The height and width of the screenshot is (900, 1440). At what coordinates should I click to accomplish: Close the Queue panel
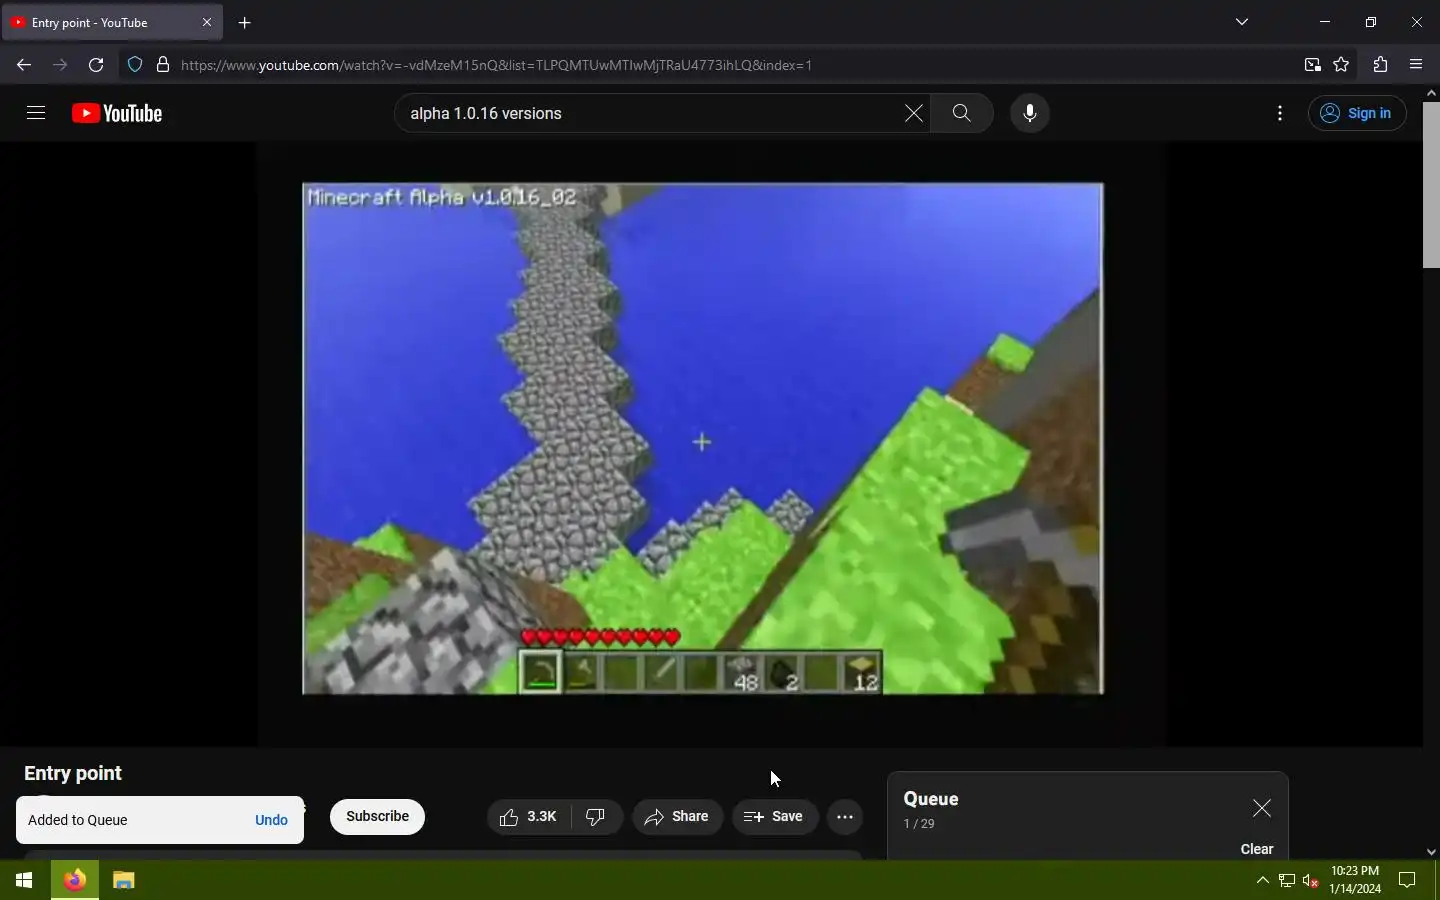[x=1262, y=808]
